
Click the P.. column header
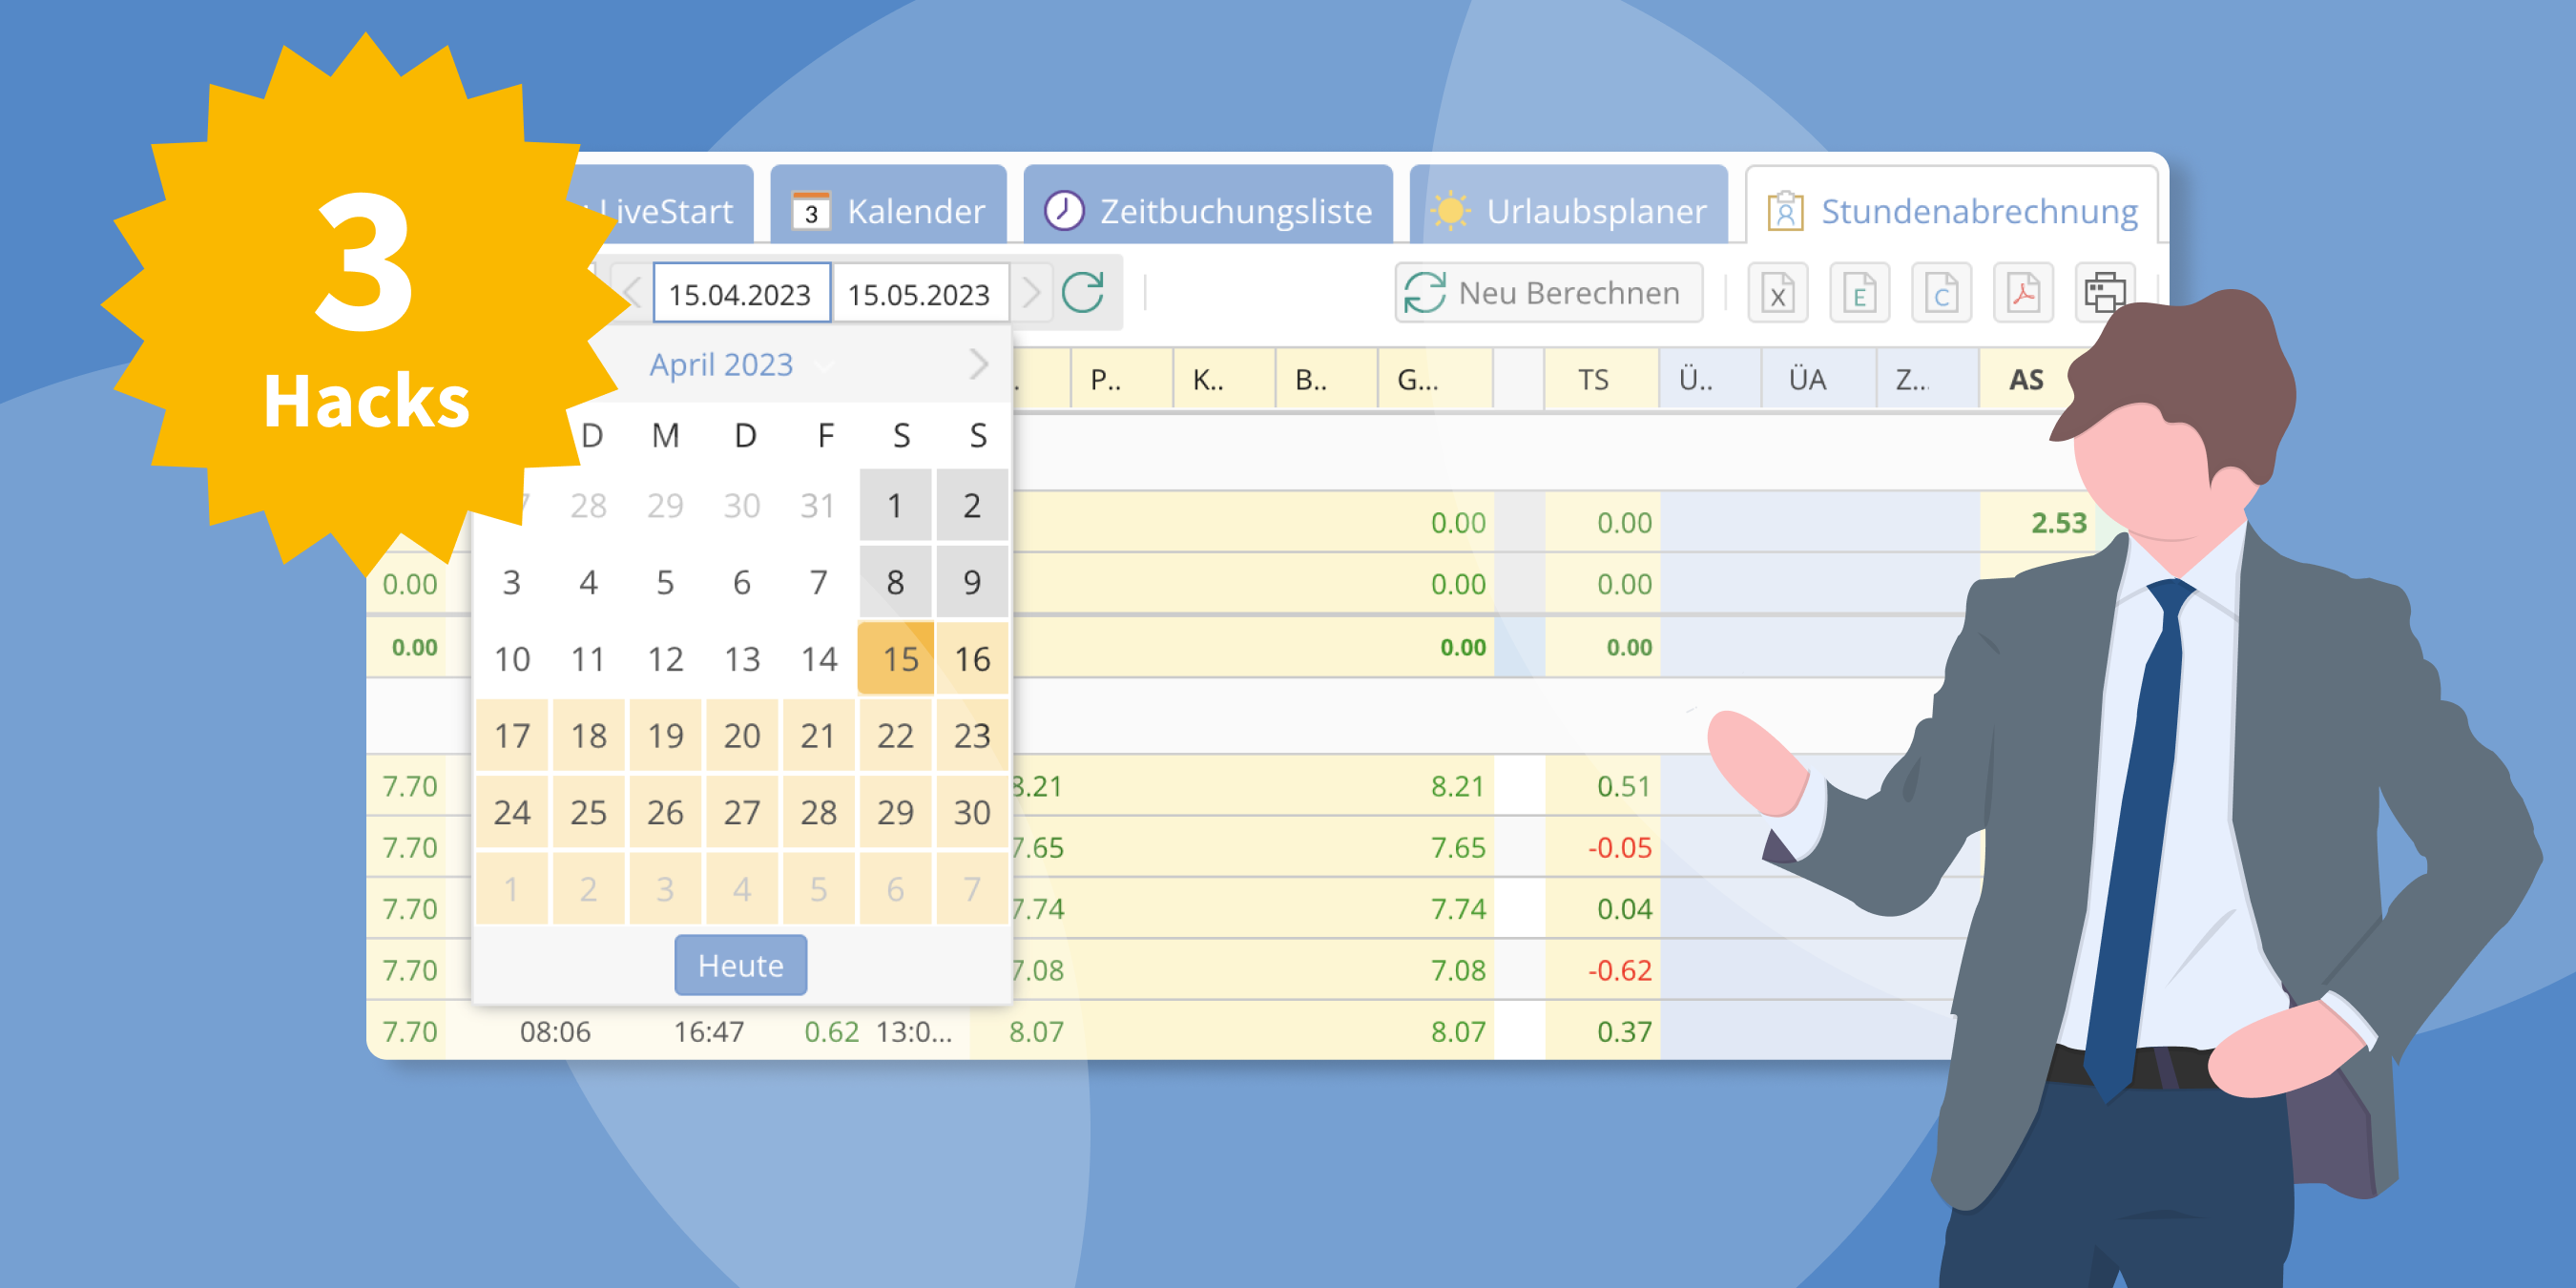(1120, 379)
